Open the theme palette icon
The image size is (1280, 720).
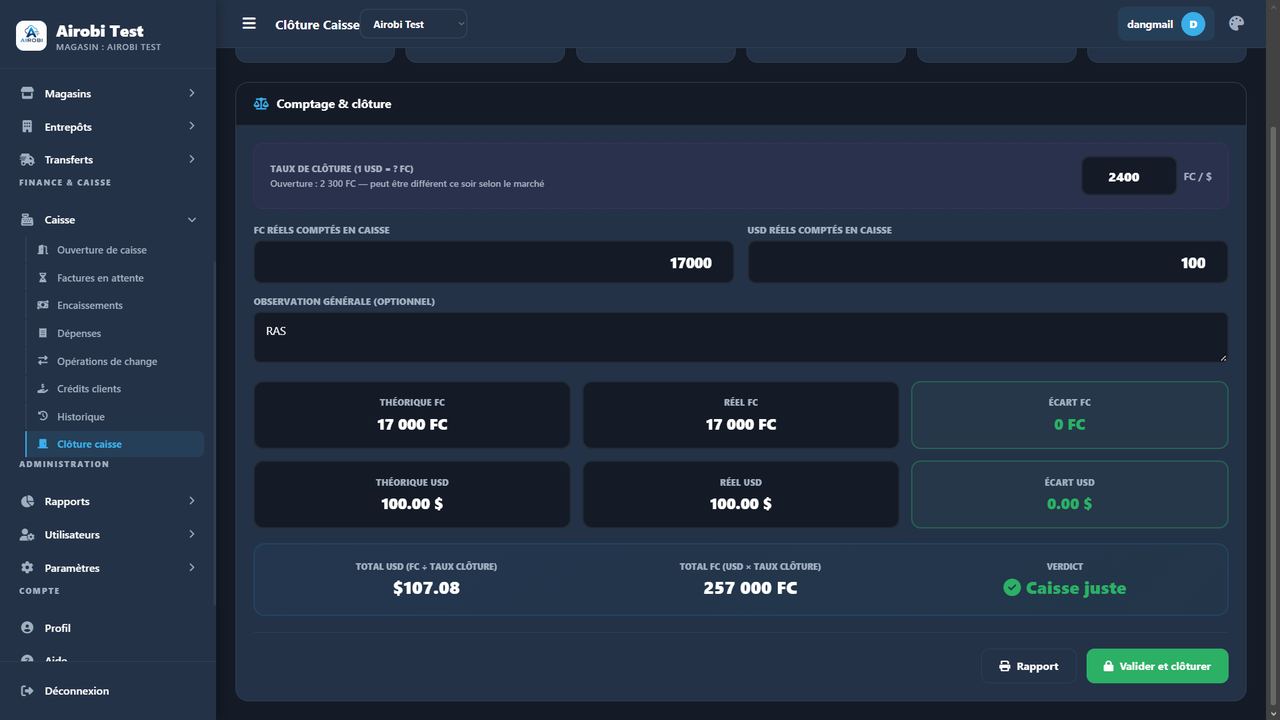[1236, 24]
